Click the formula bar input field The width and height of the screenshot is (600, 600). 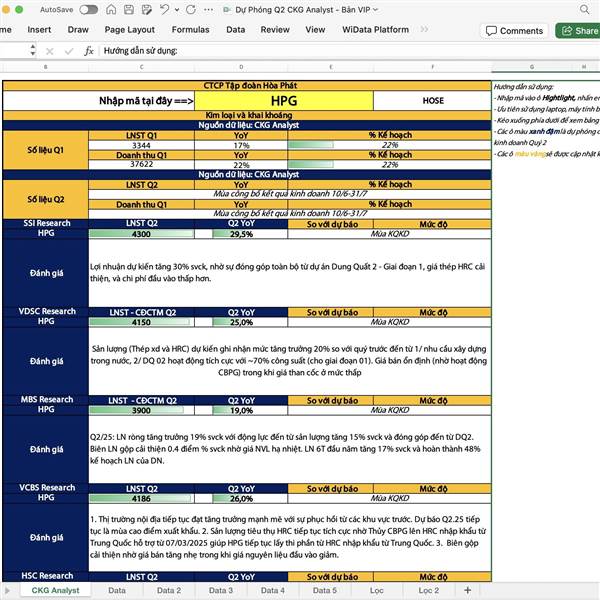[349, 51]
